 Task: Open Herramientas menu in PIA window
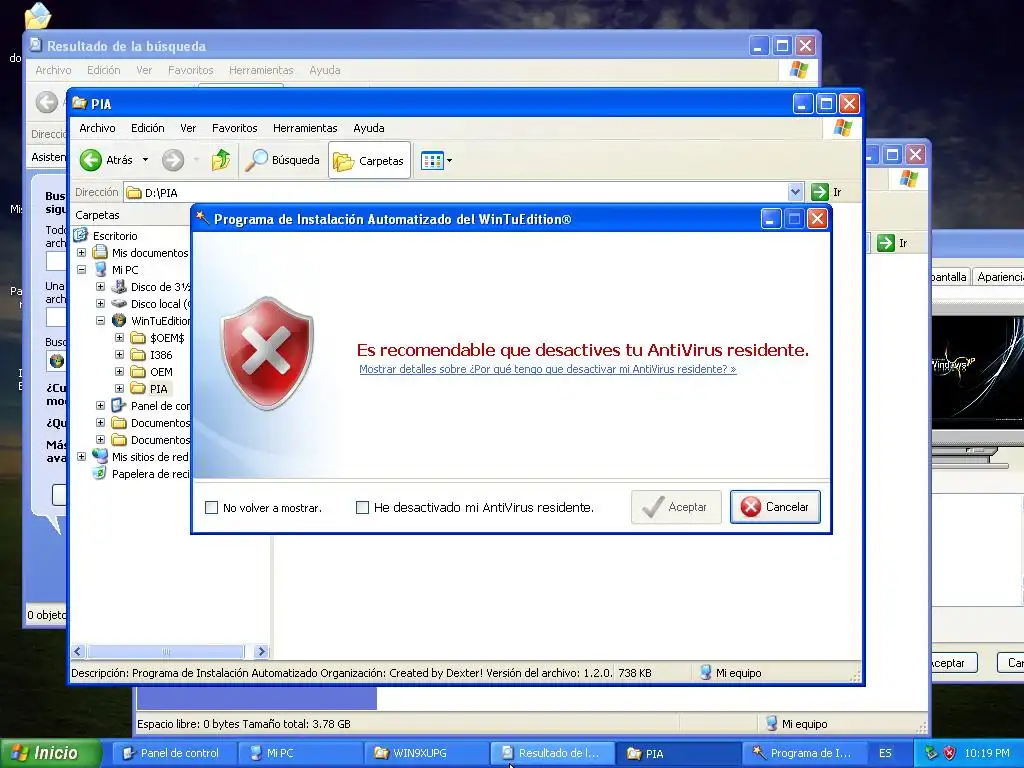click(305, 128)
